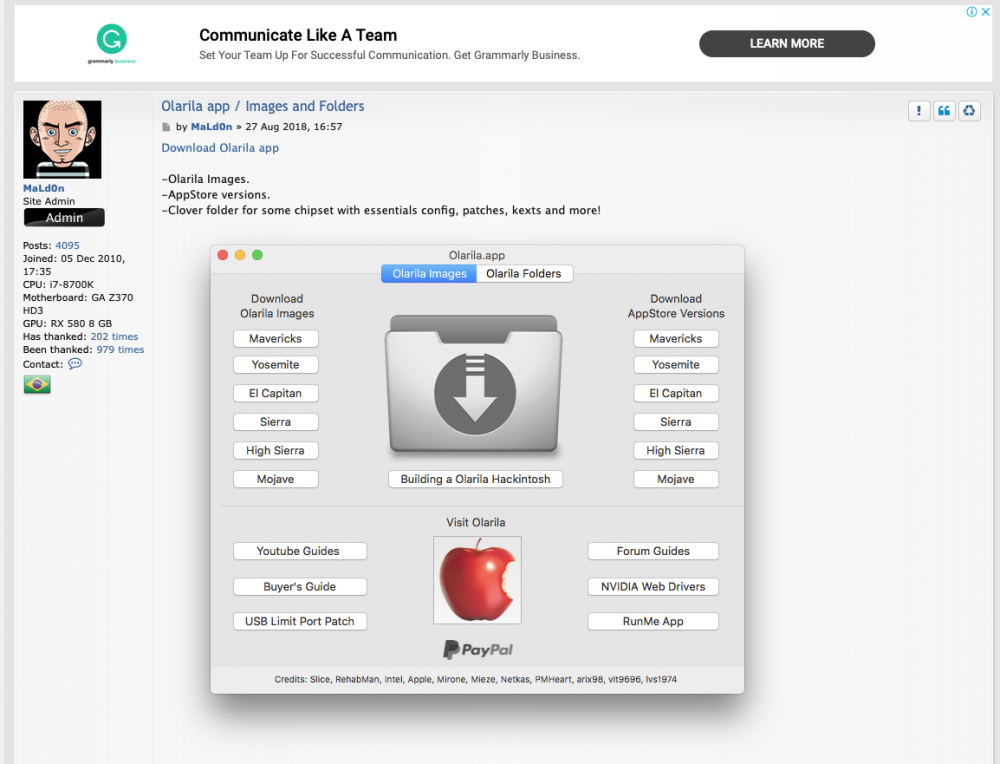1000x764 pixels.
Task: Open Forum Guides
Action: coord(653,551)
